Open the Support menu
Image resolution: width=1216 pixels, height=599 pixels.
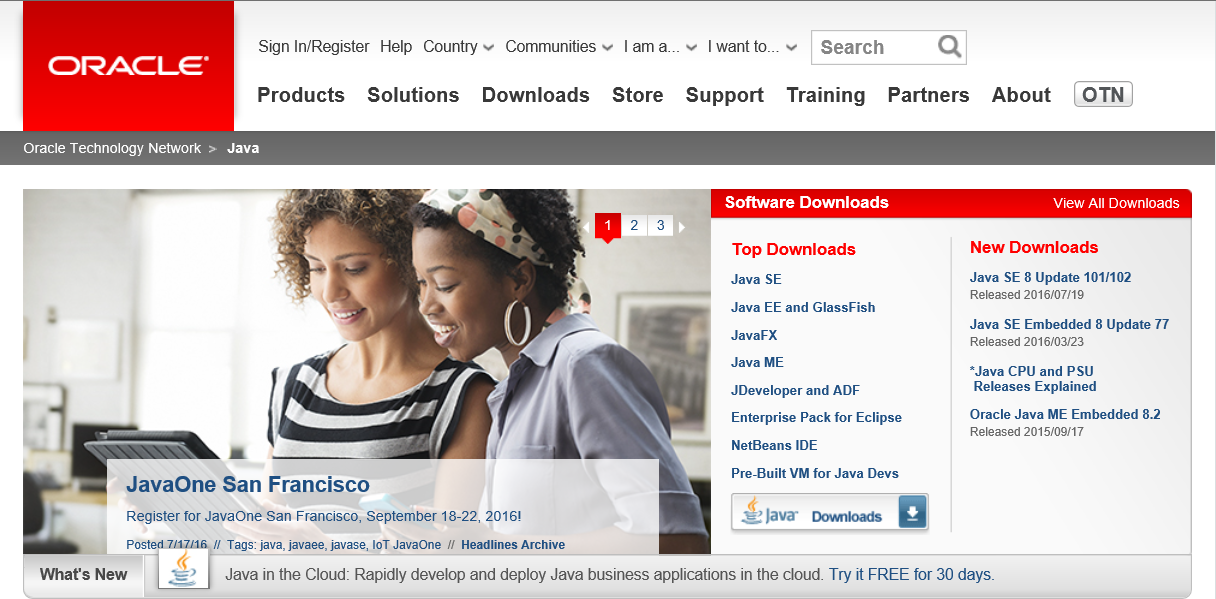(x=725, y=96)
